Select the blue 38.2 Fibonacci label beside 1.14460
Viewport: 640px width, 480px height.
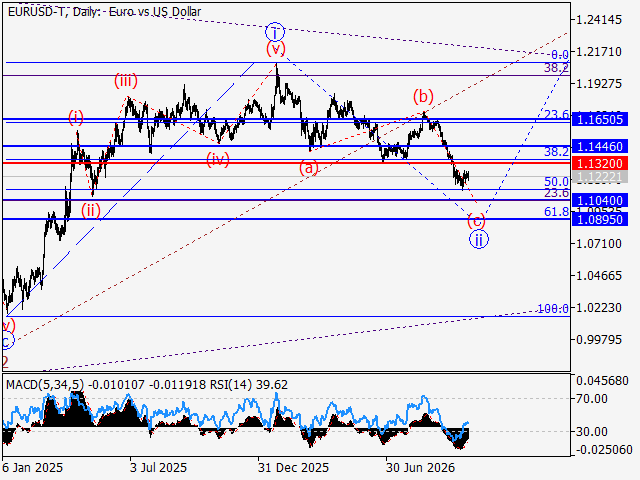click(557, 152)
